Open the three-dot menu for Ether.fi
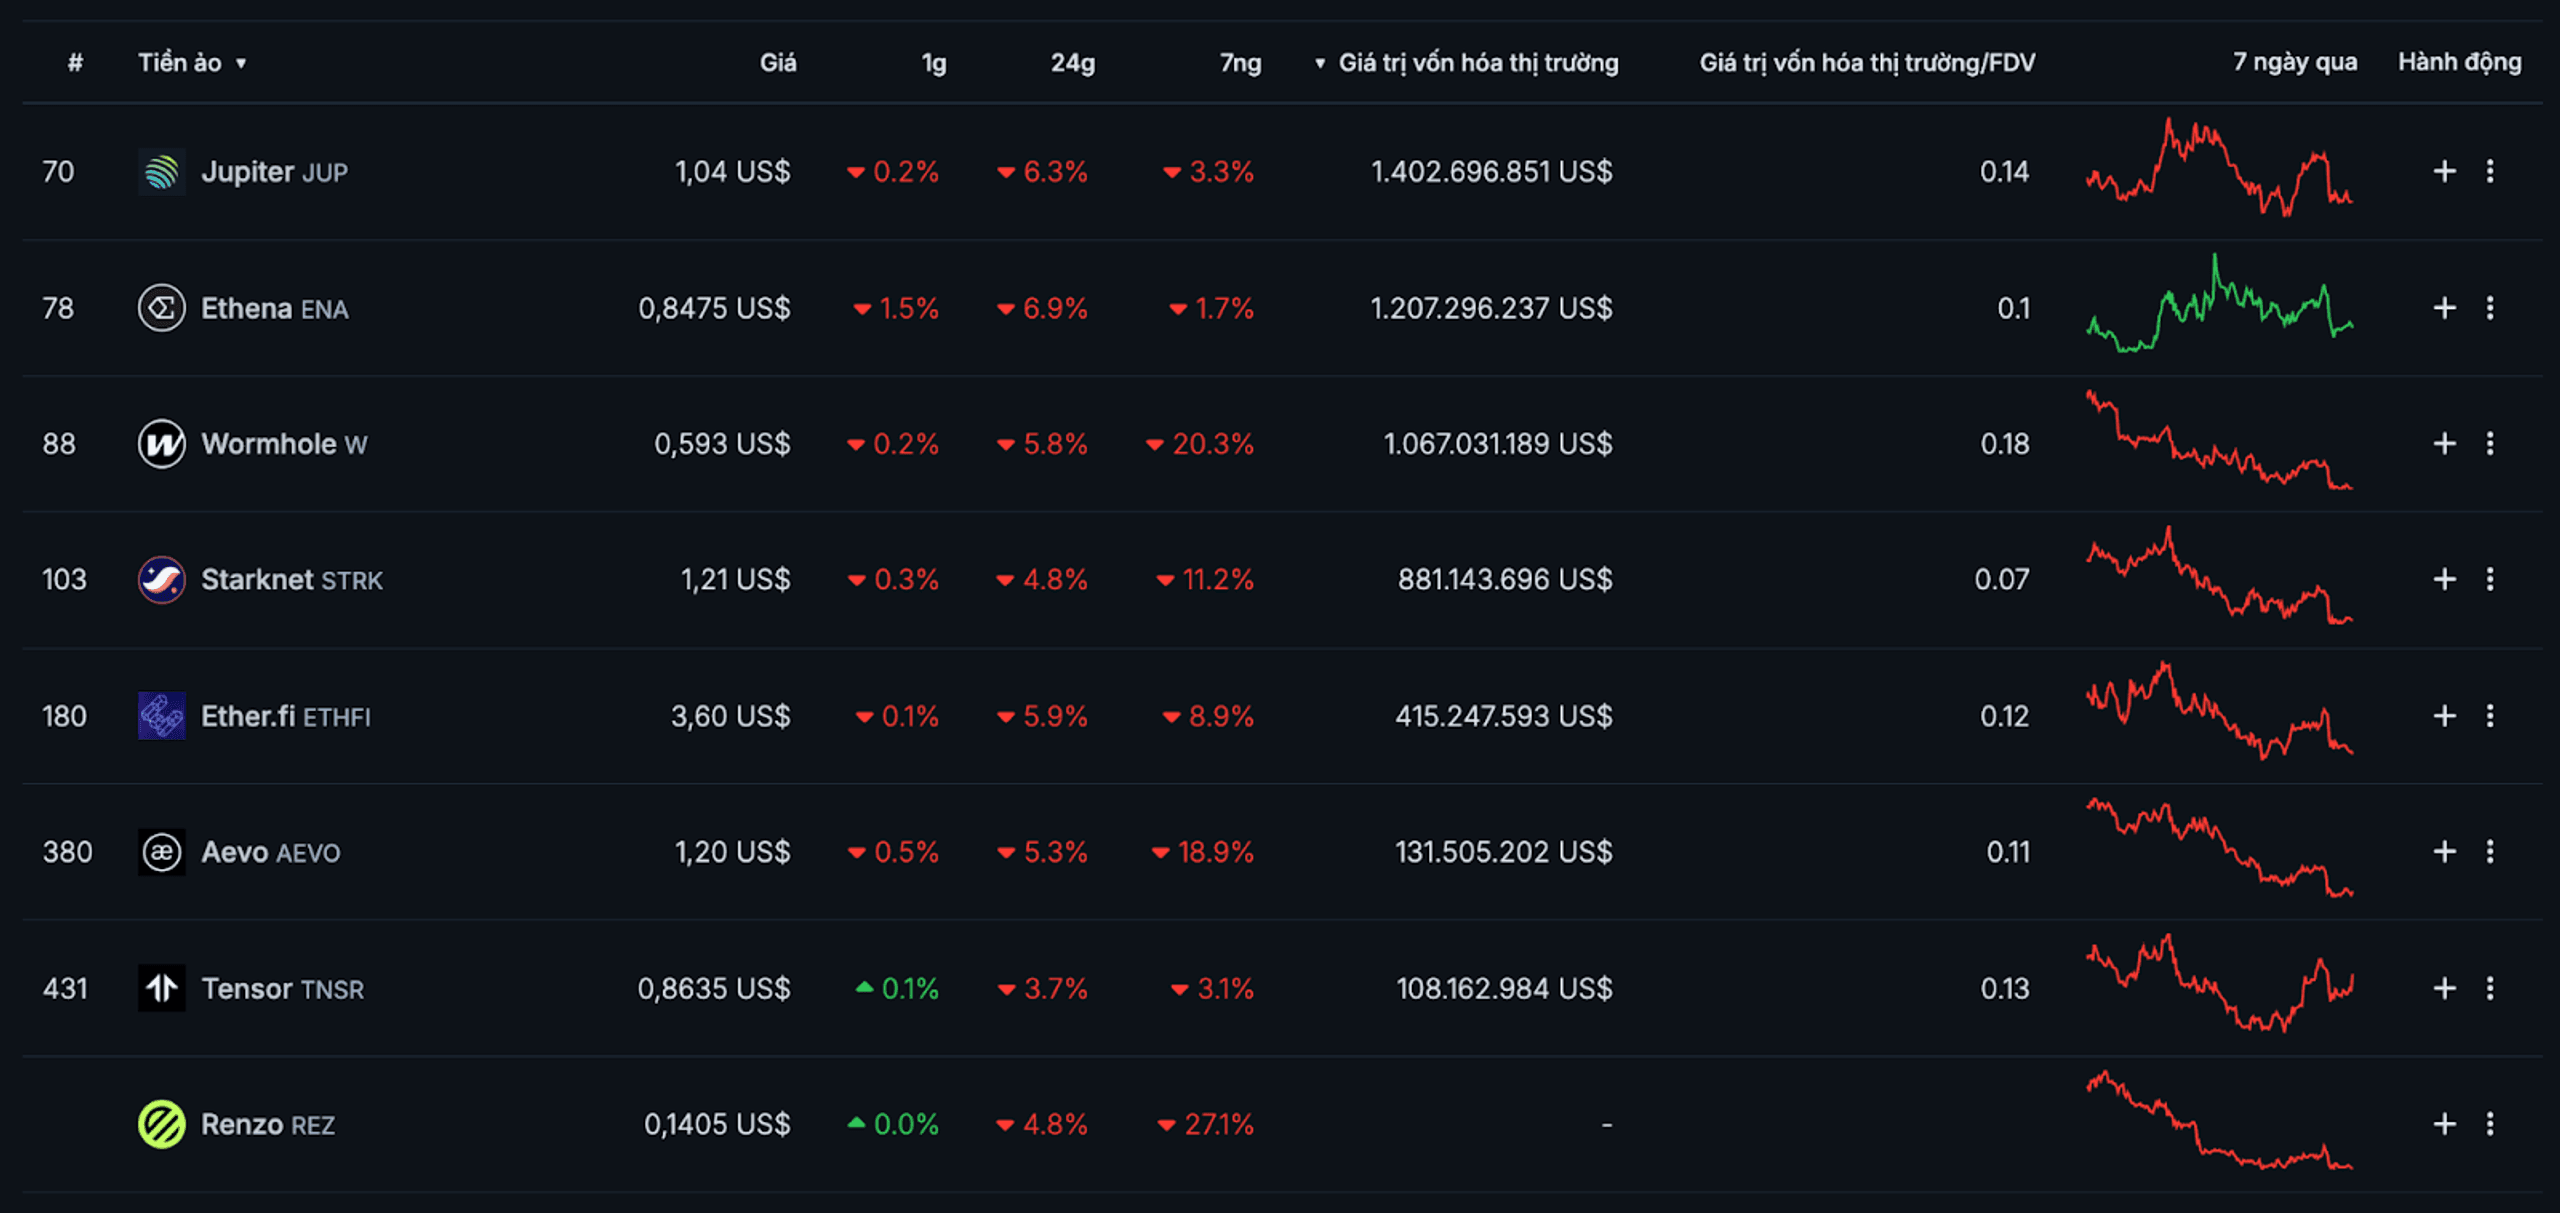The width and height of the screenshot is (2560, 1213). pyautogui.click(x=2490, y=715)
